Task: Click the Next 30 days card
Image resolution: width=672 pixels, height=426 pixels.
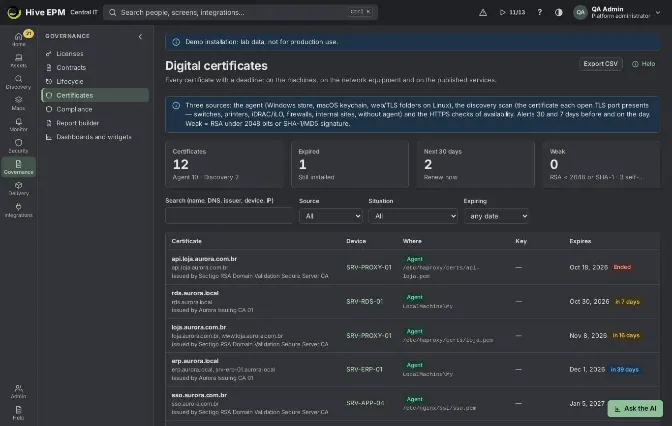Action: (x=476, y=164)
